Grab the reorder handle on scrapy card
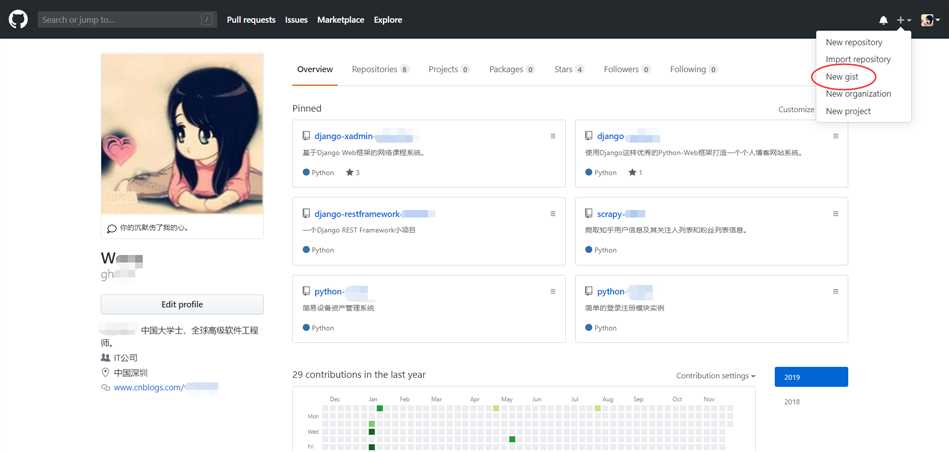 pyautogui.click(x=836, y=214)
